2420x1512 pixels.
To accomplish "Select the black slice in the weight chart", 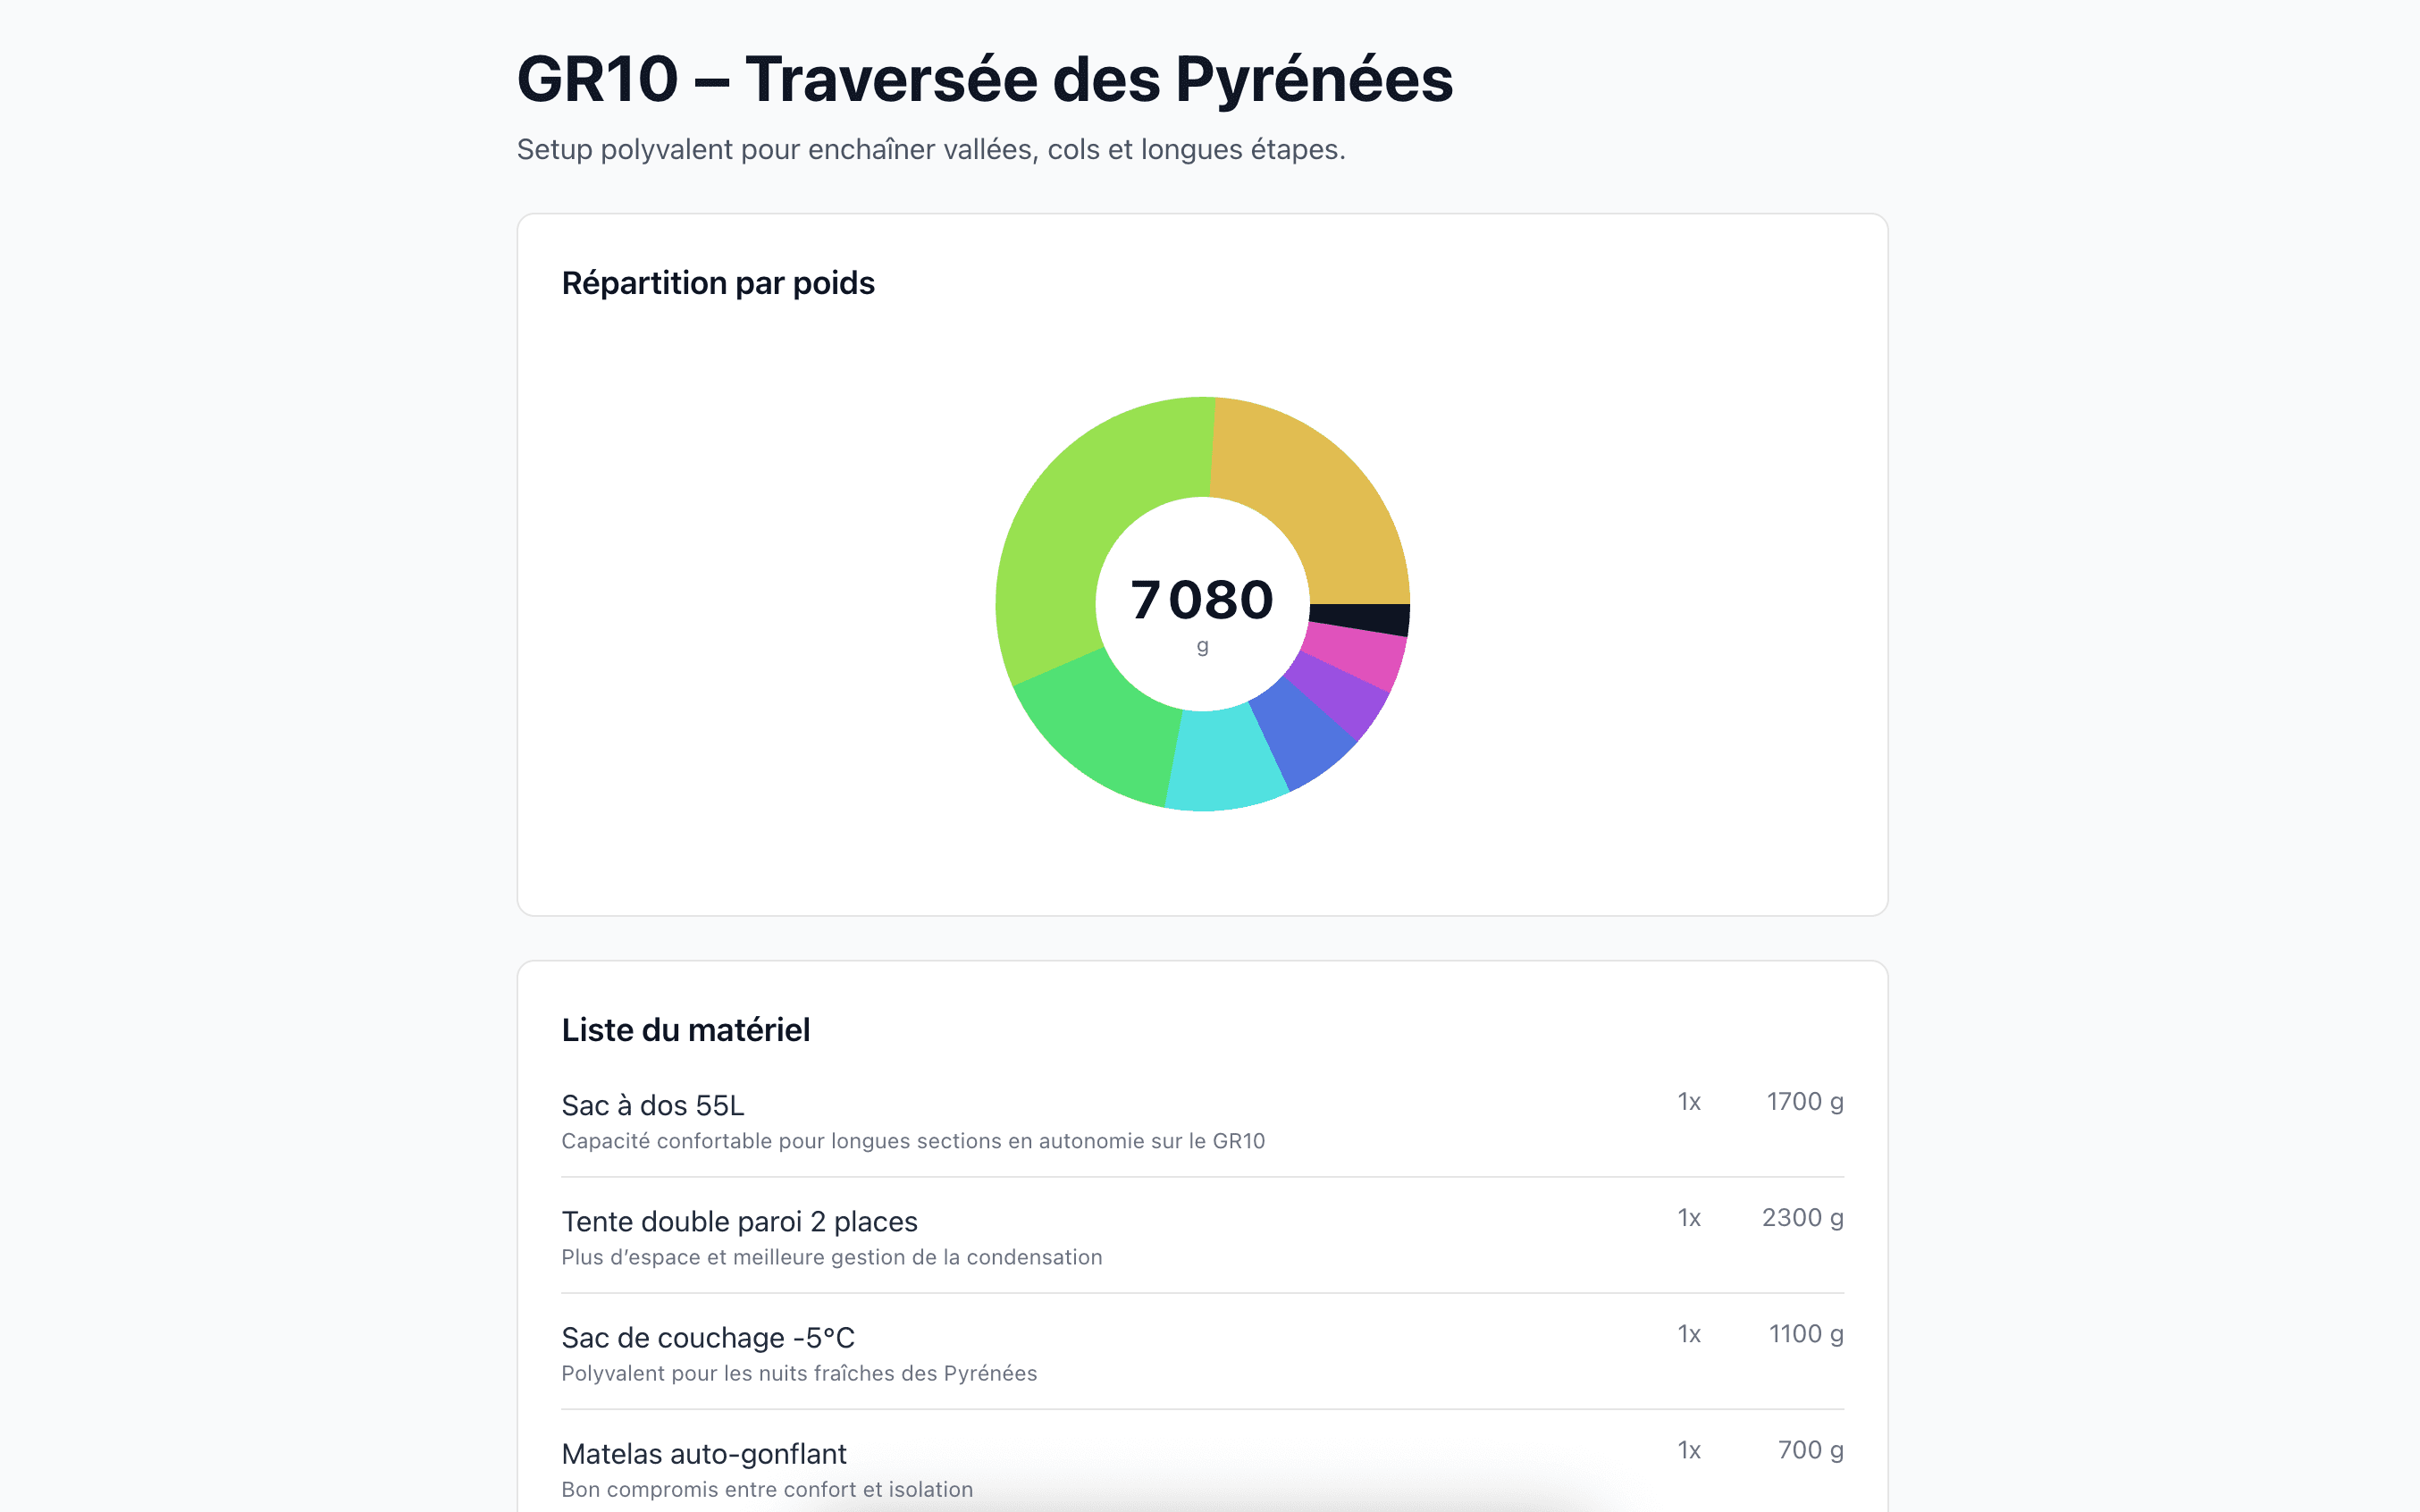I will tap(1358, 618).
